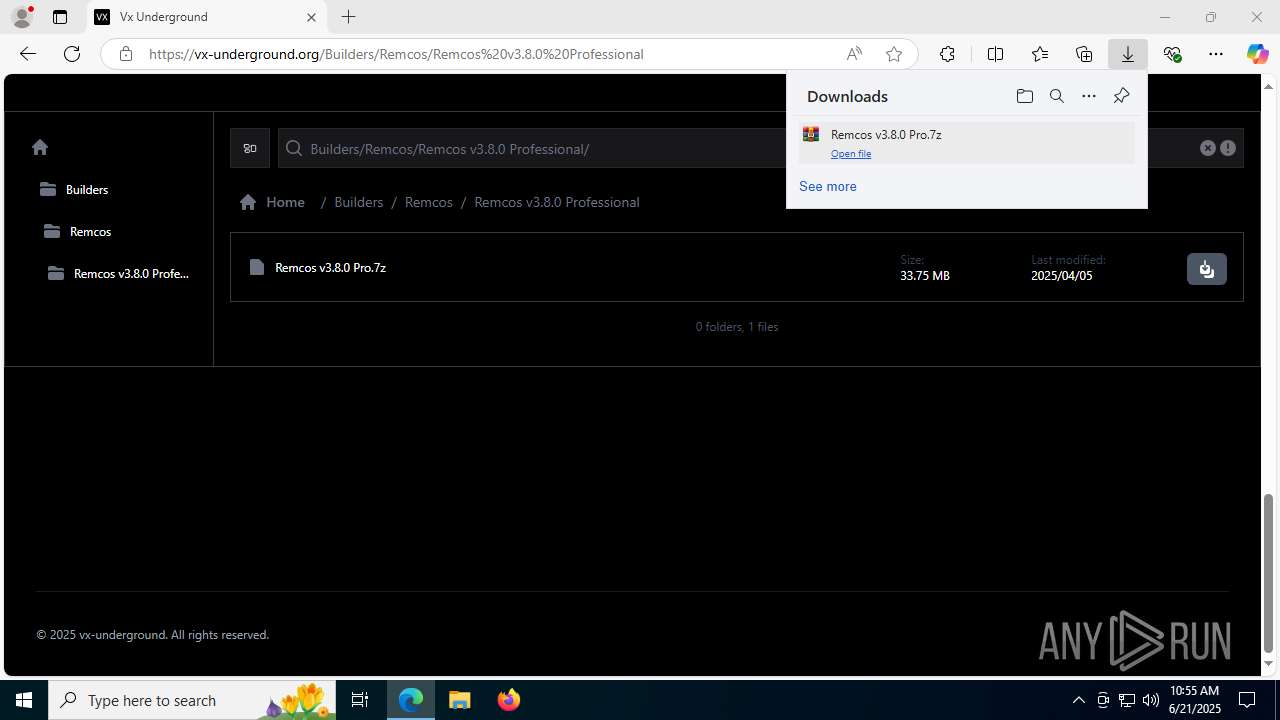Screen dimensions: 1280x720
Task: Add this page to favorites star
Action: 894,54
